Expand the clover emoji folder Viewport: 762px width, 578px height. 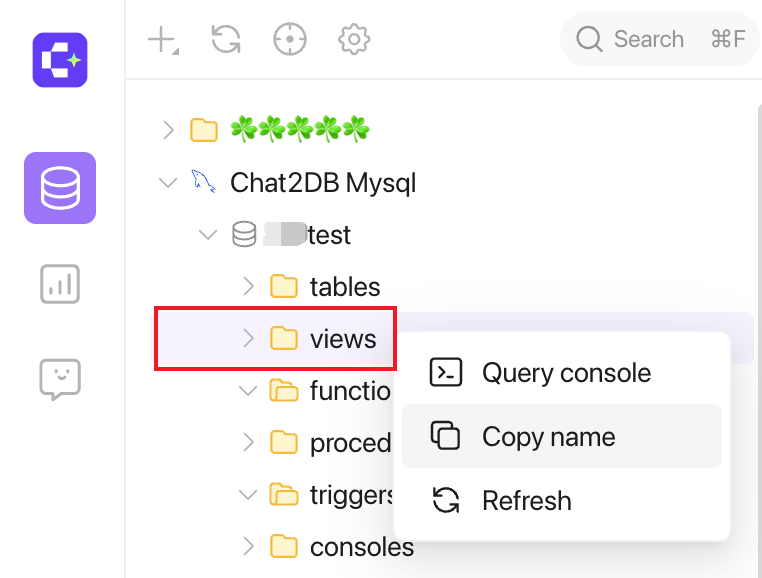click(x=168, y=130)
